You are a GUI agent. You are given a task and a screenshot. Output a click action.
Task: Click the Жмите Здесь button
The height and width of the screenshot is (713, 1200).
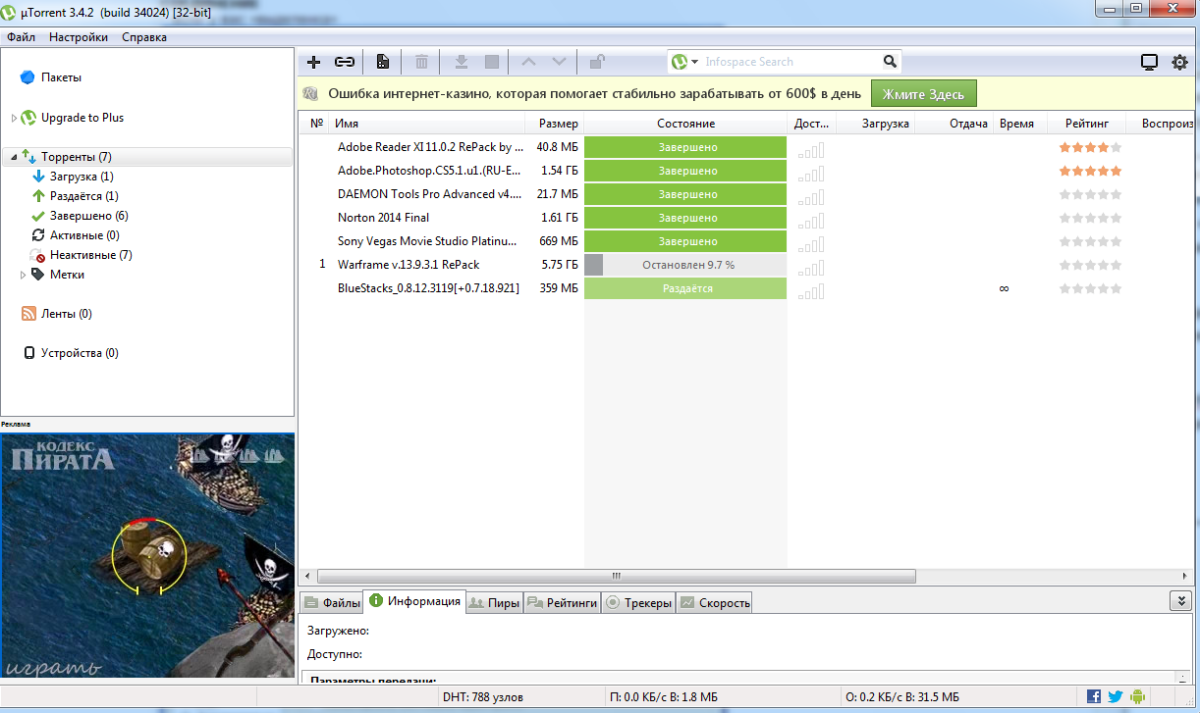[923, 93]
